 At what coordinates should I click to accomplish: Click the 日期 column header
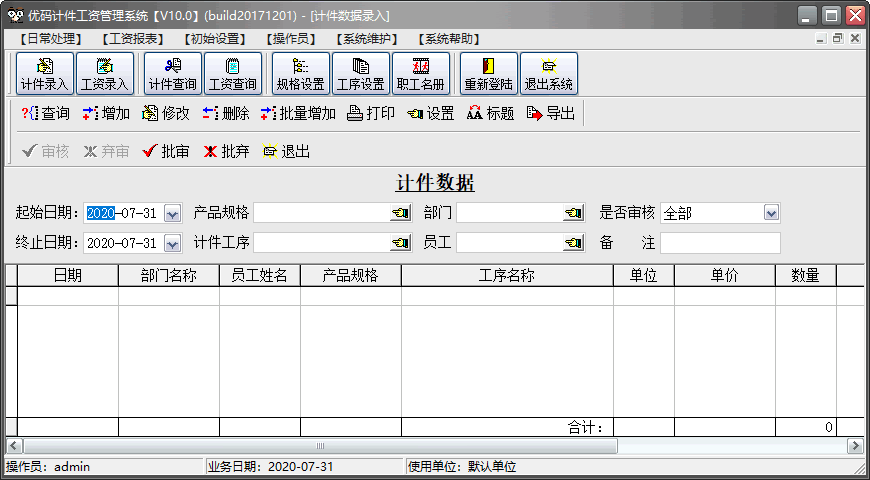pyautogui.click(x=68, y=276)
